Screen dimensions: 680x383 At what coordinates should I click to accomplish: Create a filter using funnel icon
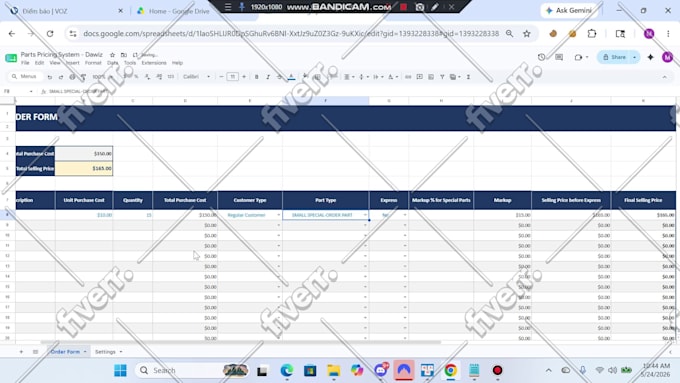[442, 77]
